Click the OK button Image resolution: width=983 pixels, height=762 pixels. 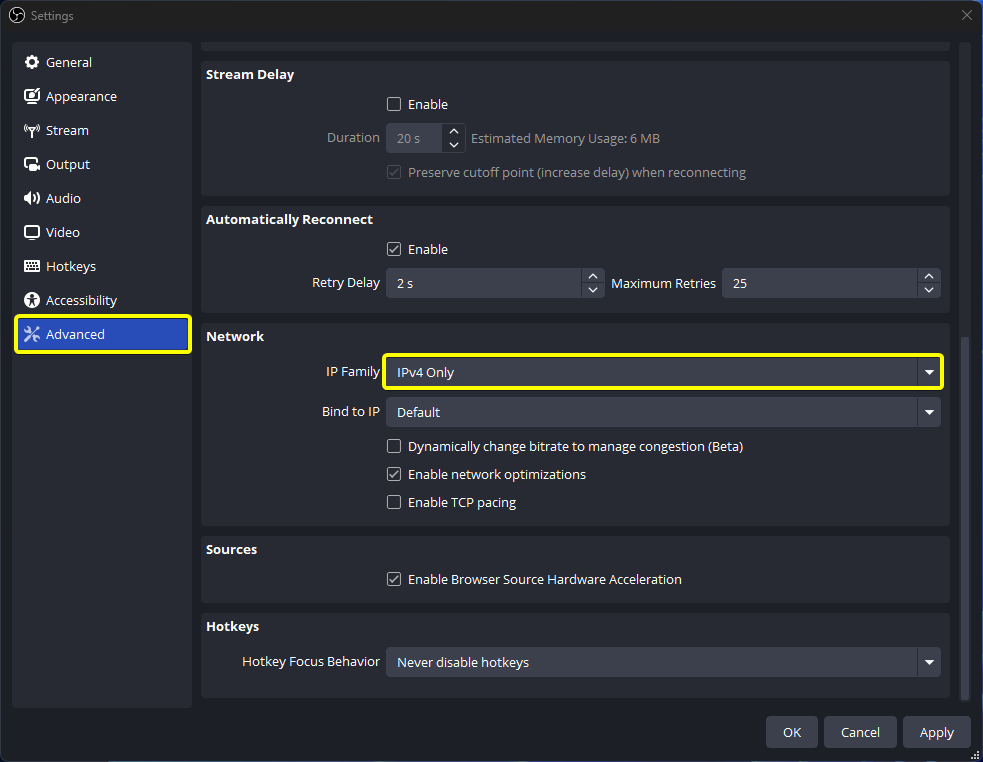792,732
